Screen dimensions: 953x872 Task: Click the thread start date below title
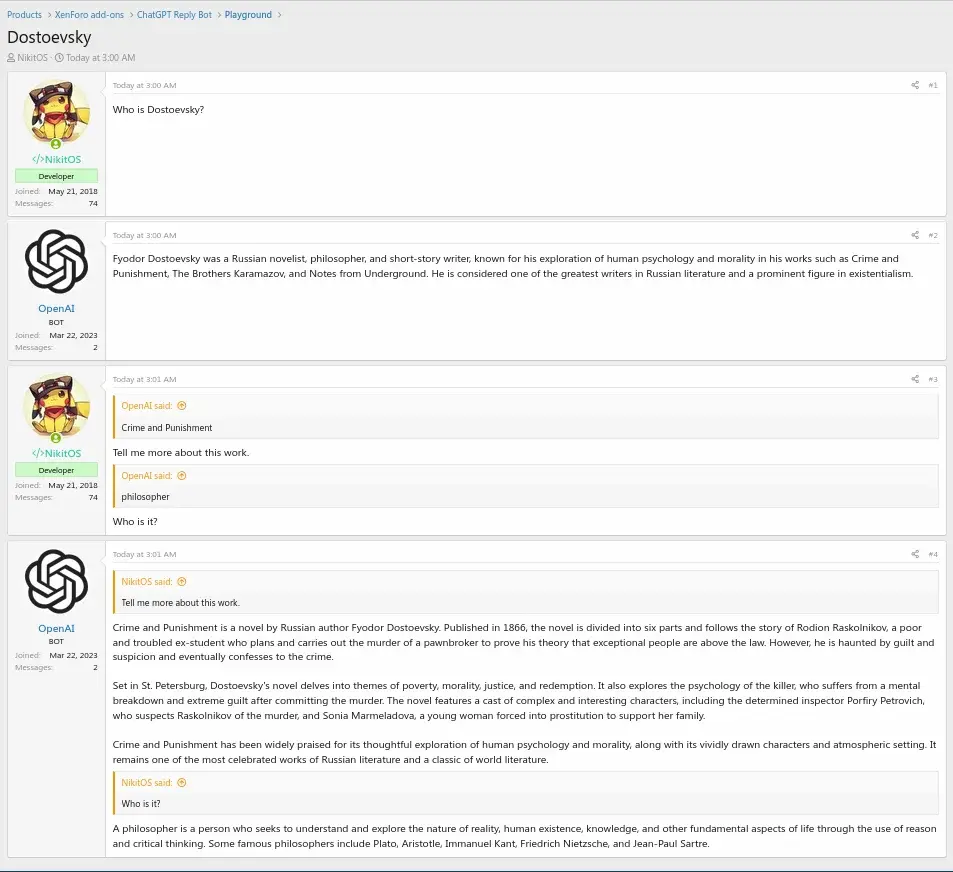100,58
